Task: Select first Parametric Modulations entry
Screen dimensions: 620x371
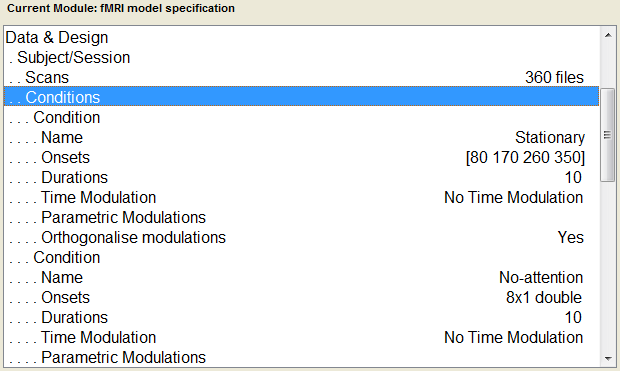Action: [302, 217]
